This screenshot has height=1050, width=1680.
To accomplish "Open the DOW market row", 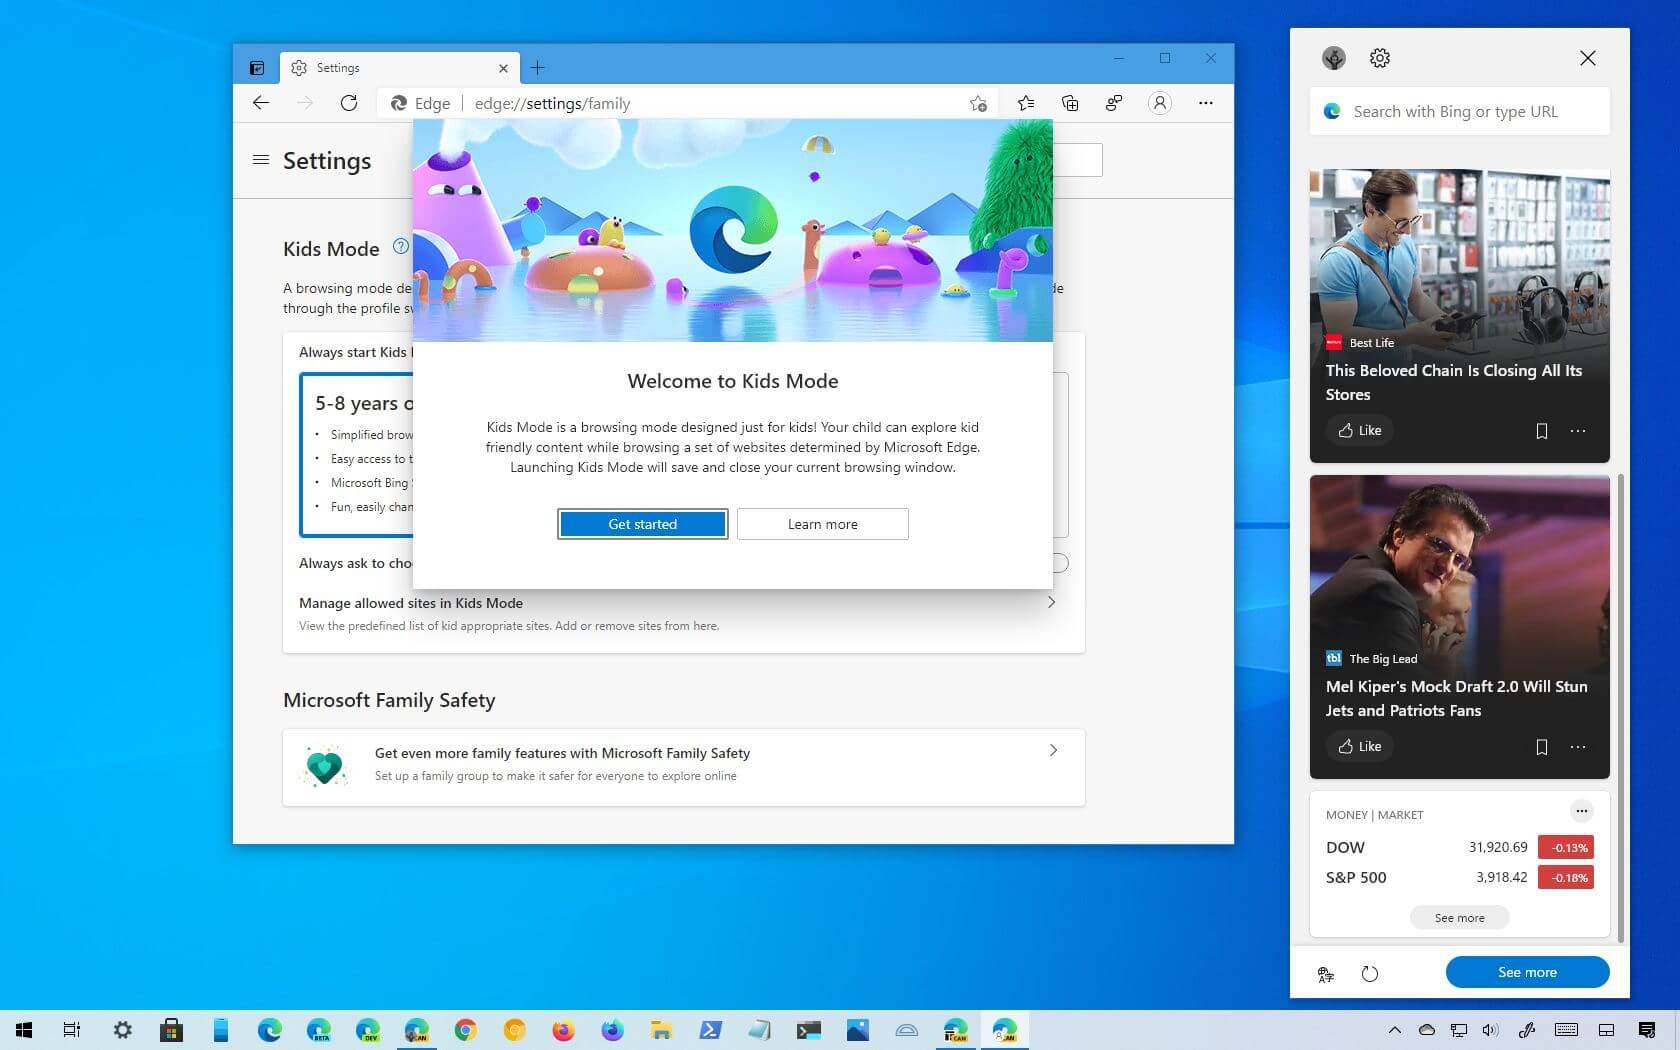I will (1460, 847).
